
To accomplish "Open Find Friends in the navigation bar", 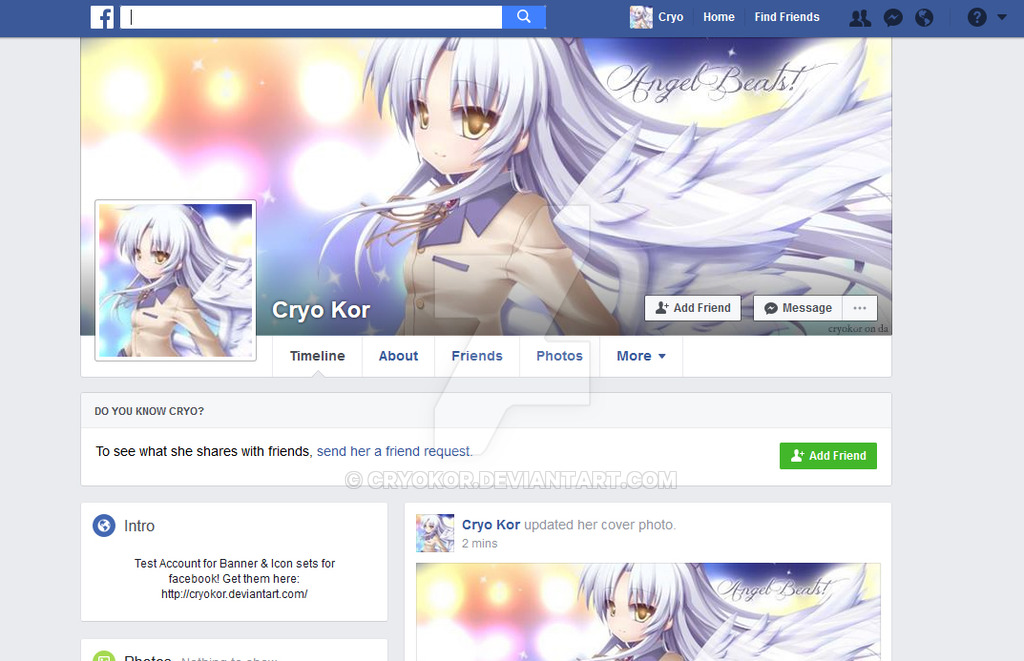I will click(786, 17).
